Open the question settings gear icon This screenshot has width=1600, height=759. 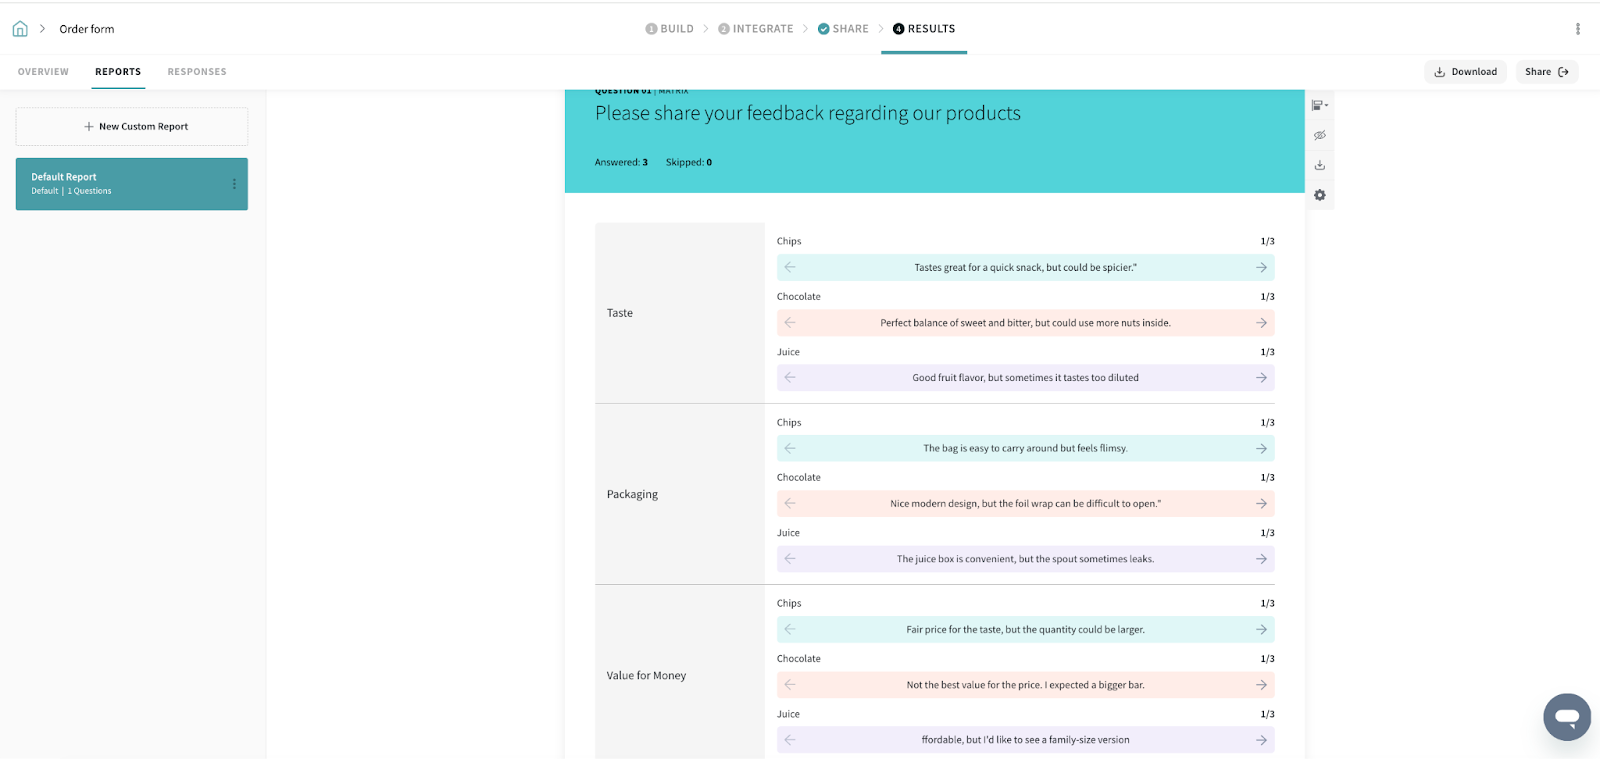tap(1319, 195)
